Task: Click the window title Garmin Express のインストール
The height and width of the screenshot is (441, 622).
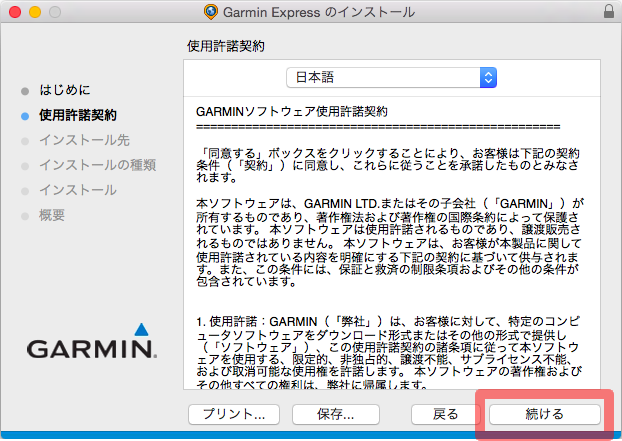Action: [x=319, y=12]
